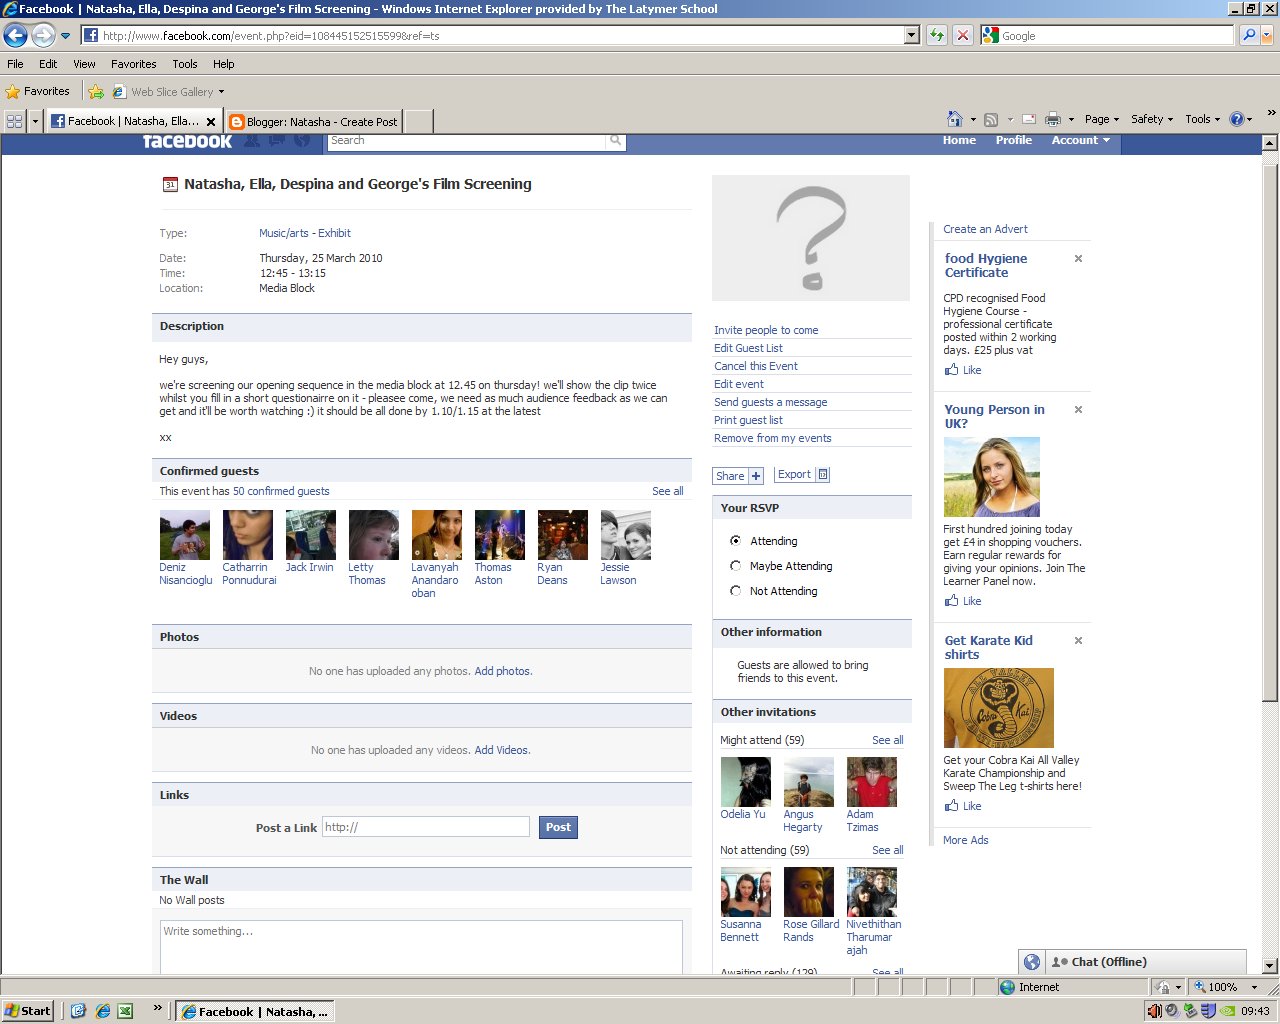Open the Tools command bar dropdown
Image resolution: width=1280 pixels, height=1024 pixels.
(x=1202, y=119)
